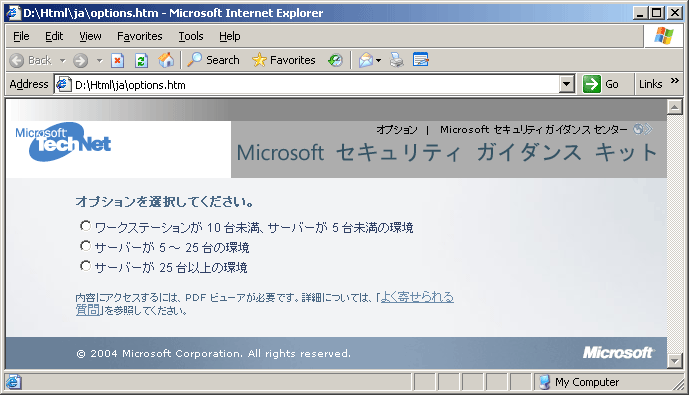This screenshot has height=395, width=689.
Task: Click the Back navigation button
Action: [x=31, y=60]
